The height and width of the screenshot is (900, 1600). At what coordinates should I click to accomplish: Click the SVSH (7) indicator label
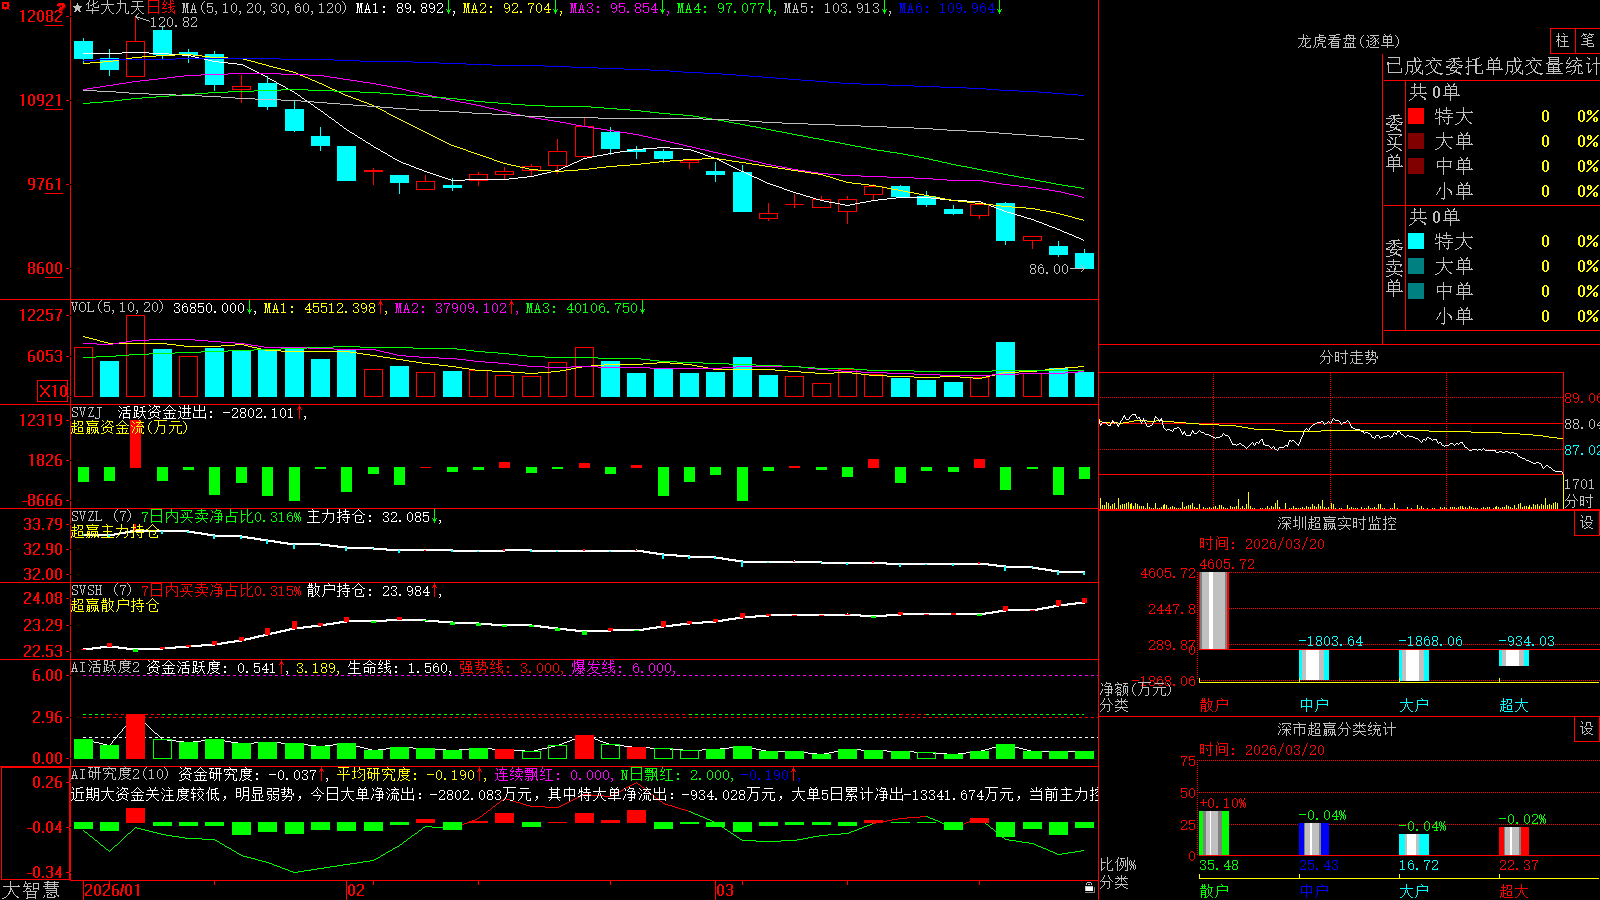tap(101, 591)
